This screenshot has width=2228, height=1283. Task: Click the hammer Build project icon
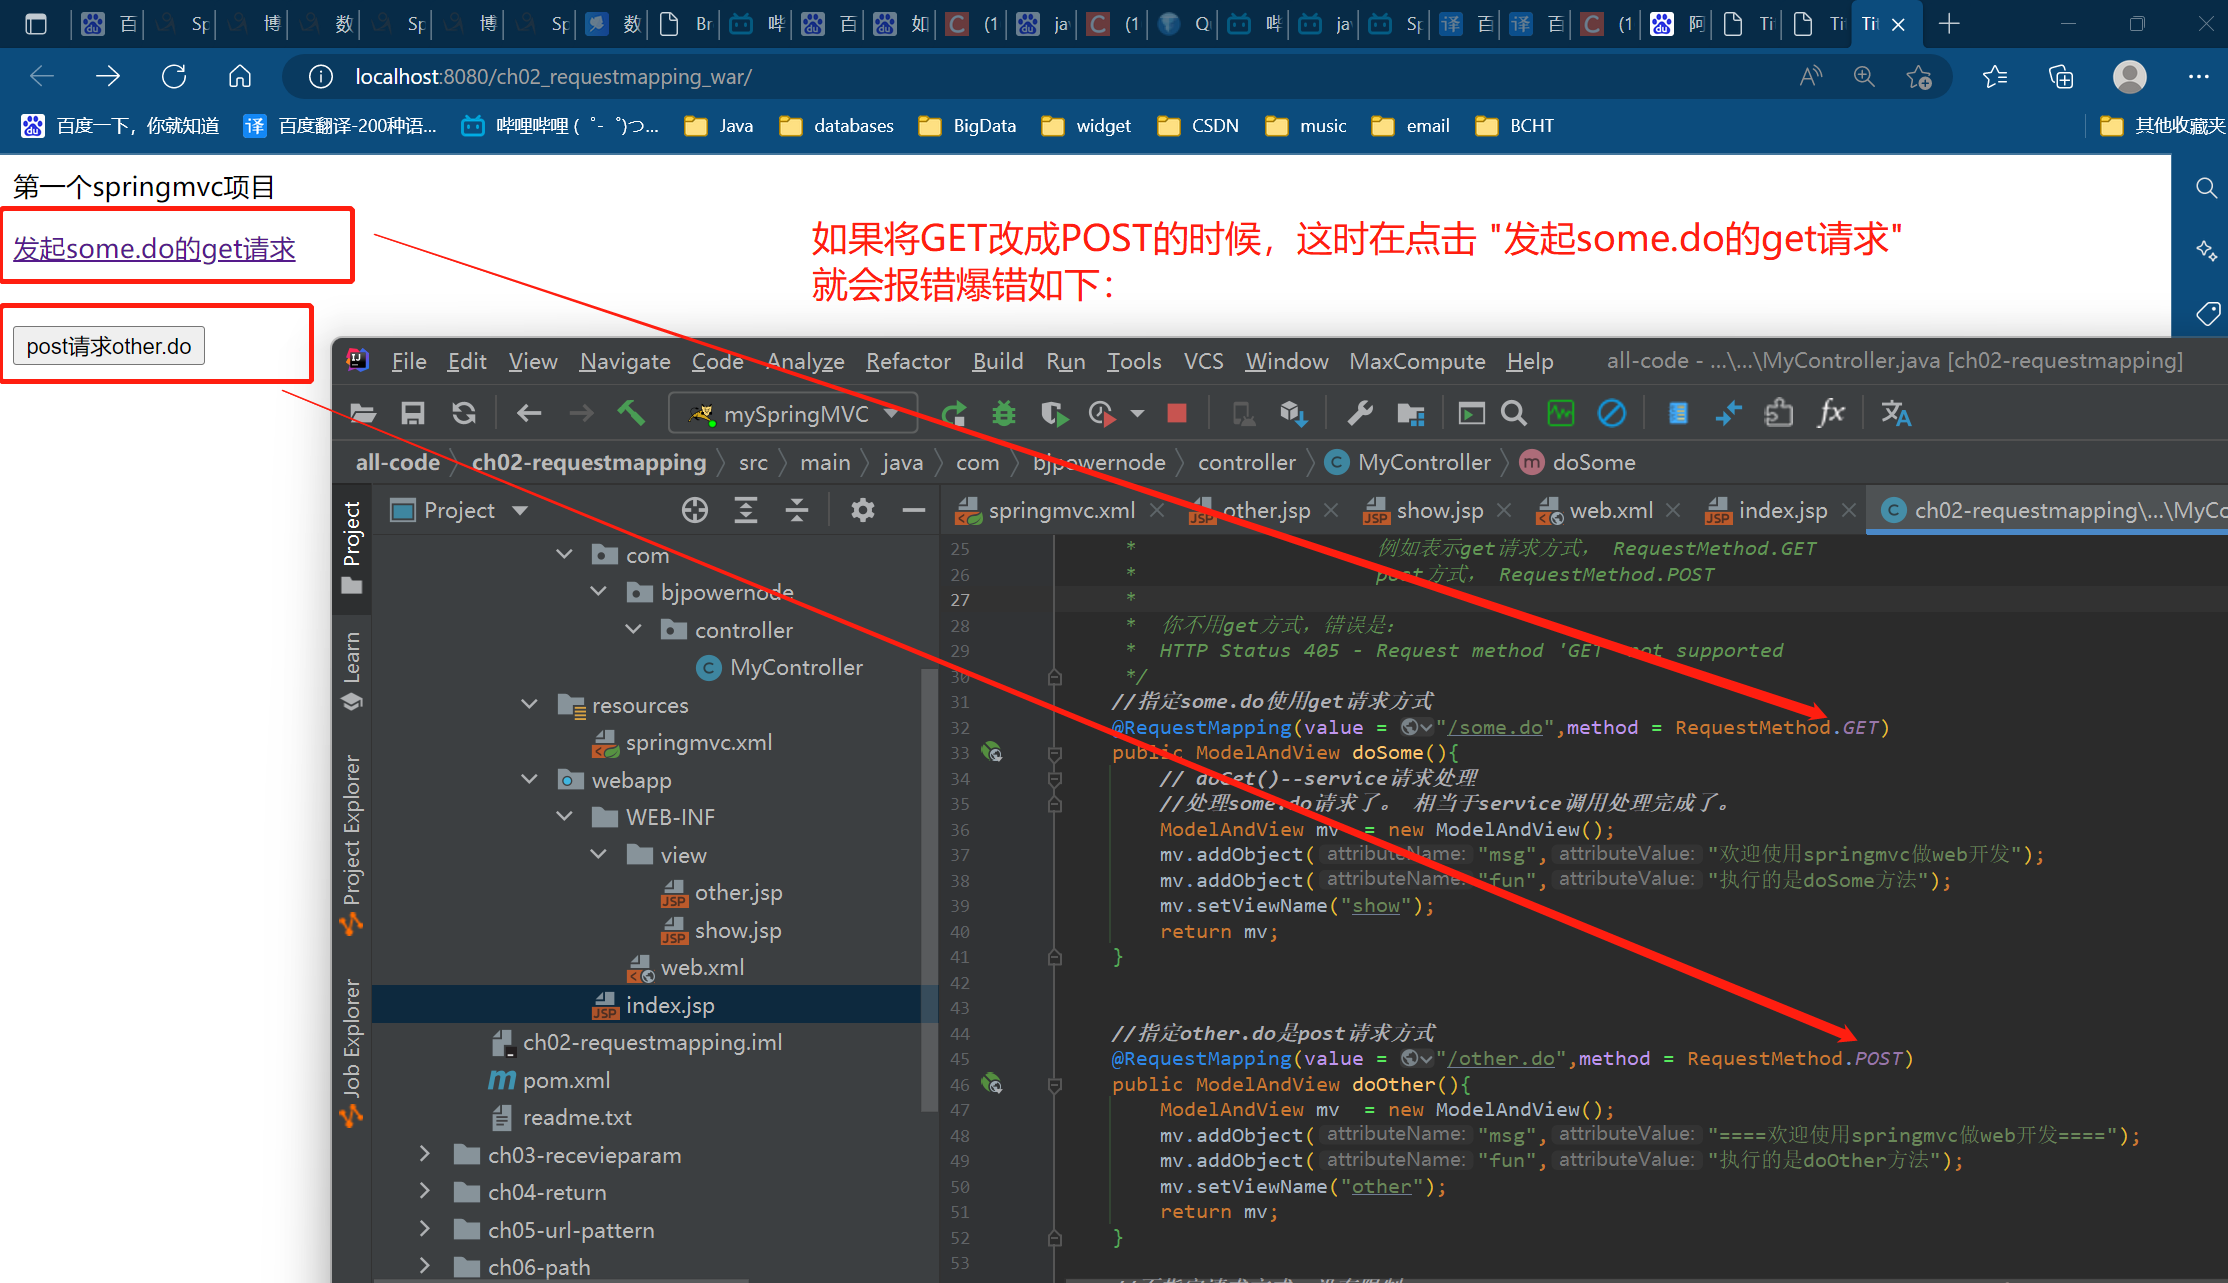click(x=631, y=413)
